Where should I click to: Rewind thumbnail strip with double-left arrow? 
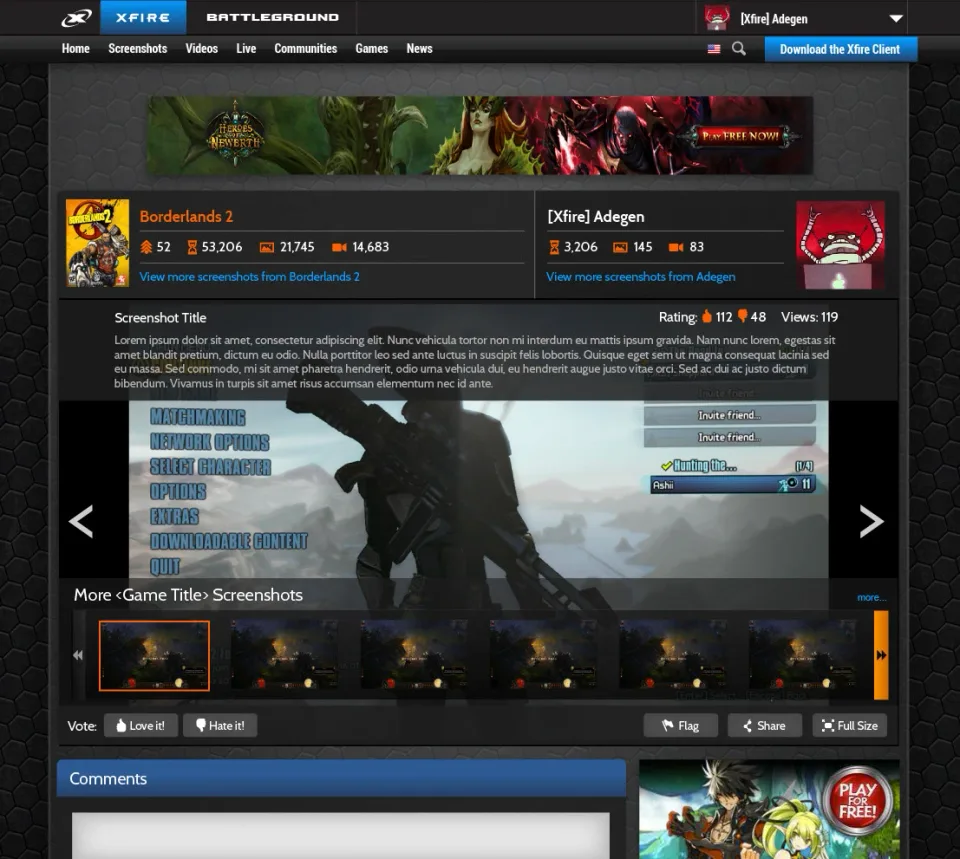(x=78, y=655)
